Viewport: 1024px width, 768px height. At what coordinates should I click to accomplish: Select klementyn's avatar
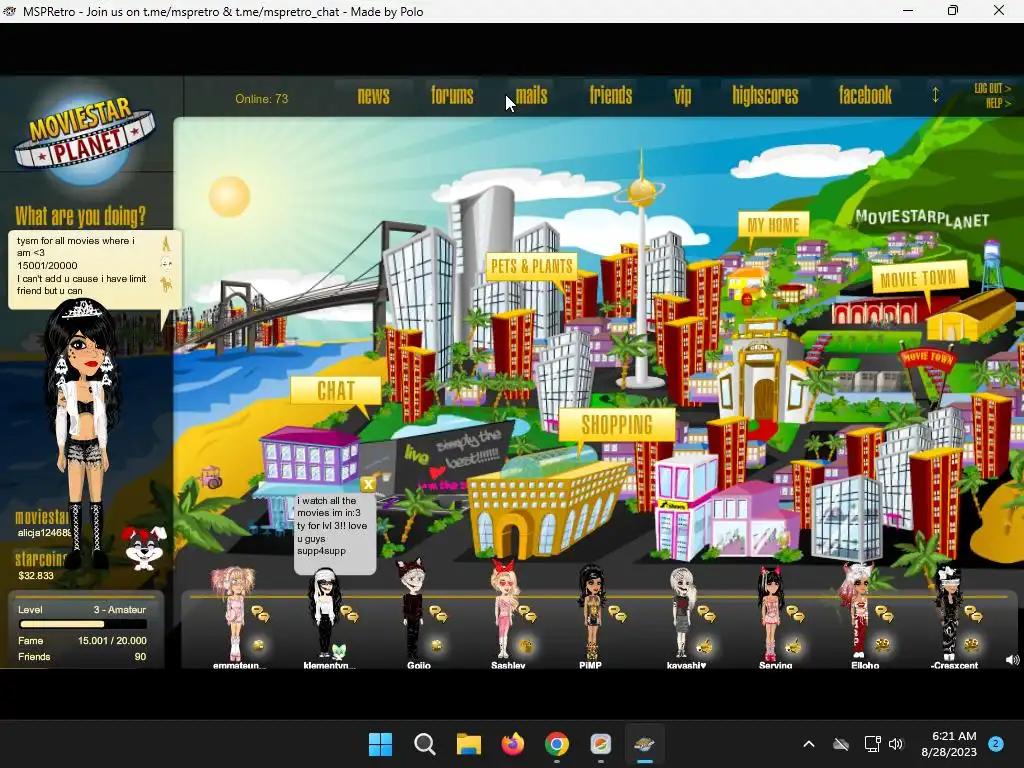coord(325,614)
